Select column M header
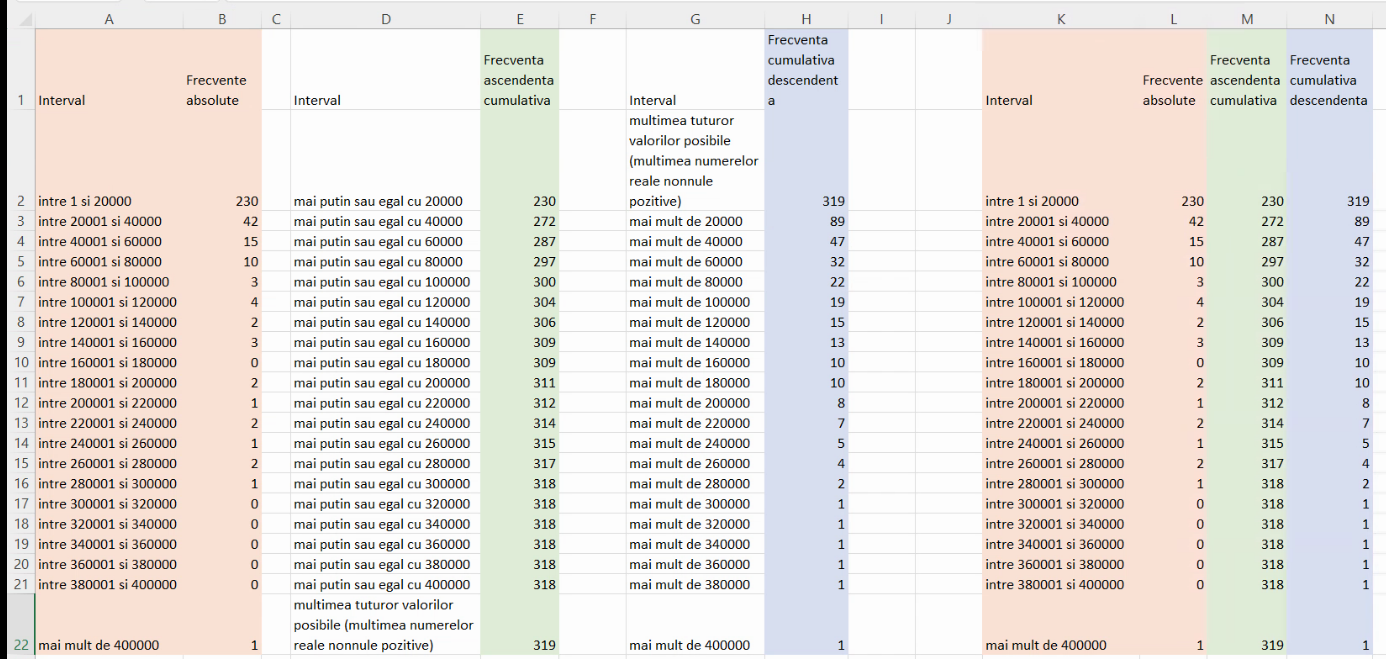This screenshot has width=1386, height=659. [1246, 18]
